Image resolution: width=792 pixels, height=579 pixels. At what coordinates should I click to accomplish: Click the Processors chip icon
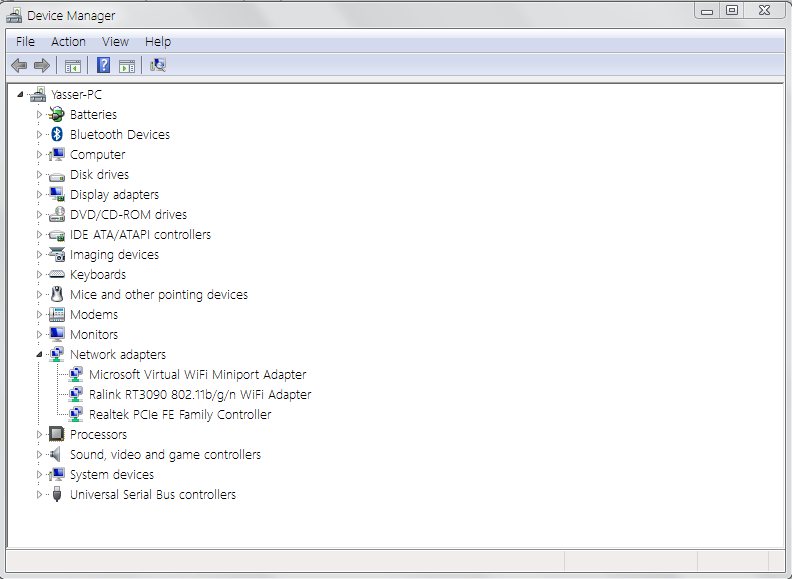(x=57, y=434)
